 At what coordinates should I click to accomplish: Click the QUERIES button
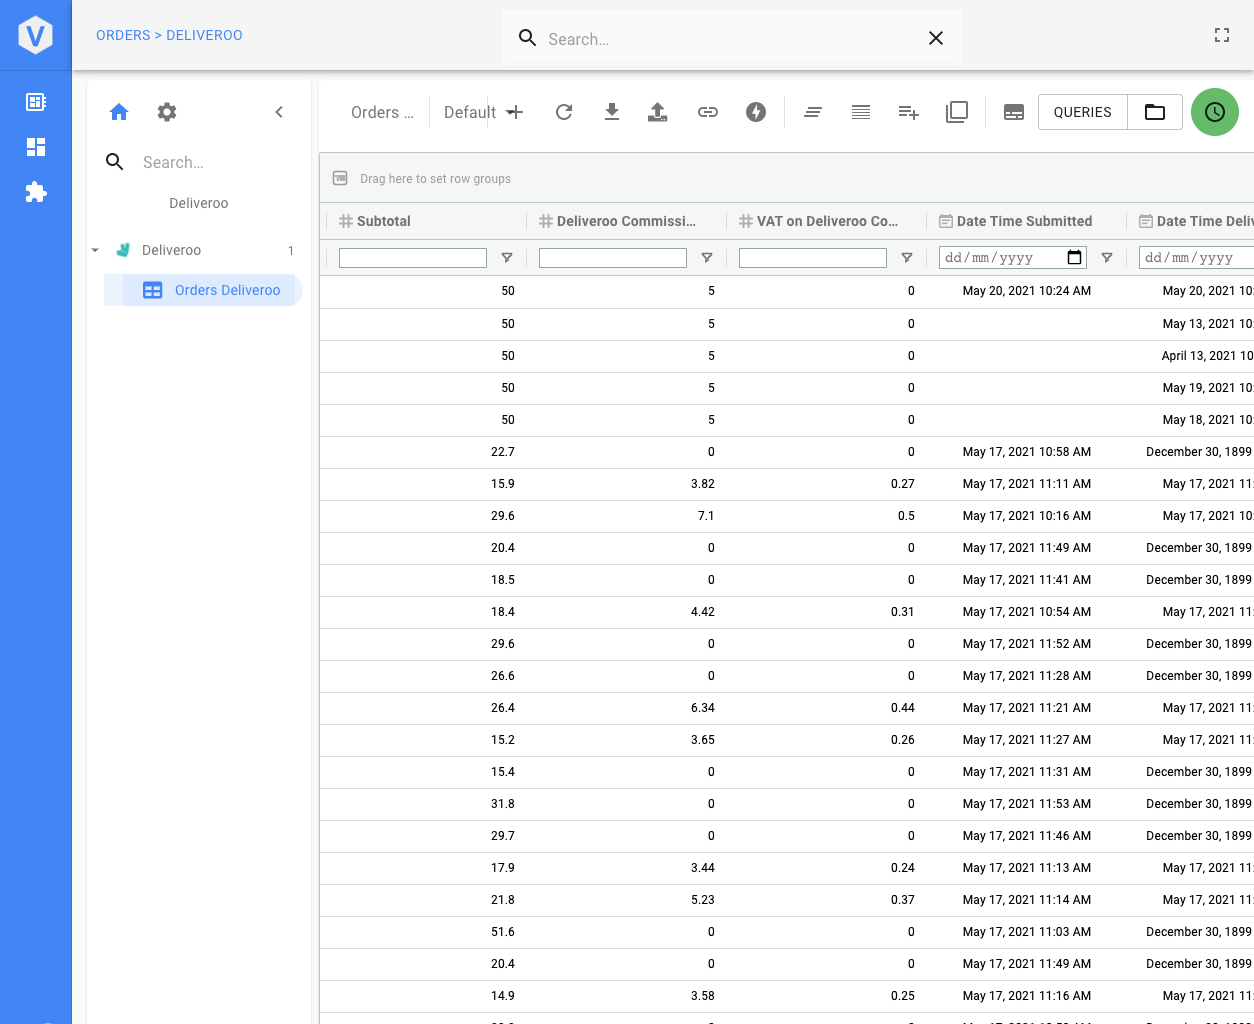(x=1082, y=112)
